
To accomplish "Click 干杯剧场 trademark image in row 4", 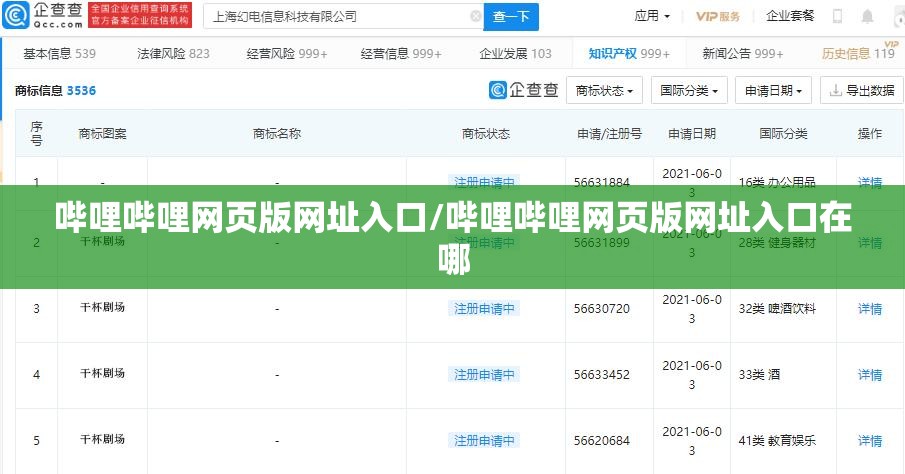I will 102,374.
